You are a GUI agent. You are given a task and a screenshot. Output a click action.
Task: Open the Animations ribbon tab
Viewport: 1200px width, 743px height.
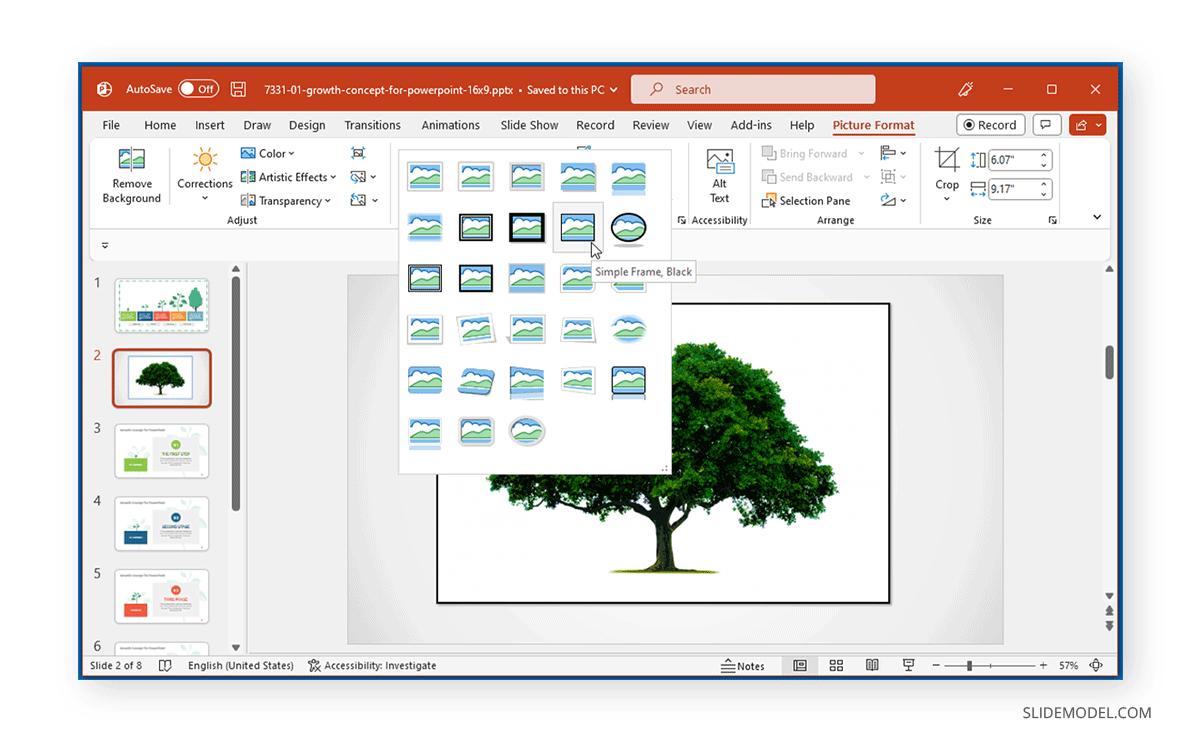tap(450, 125)
